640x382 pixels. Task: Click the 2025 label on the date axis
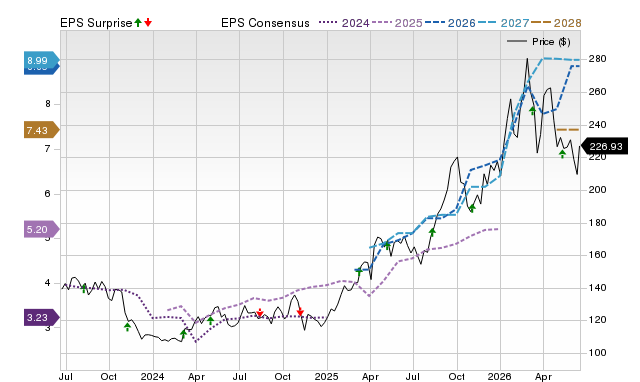[x=326, y=376]
